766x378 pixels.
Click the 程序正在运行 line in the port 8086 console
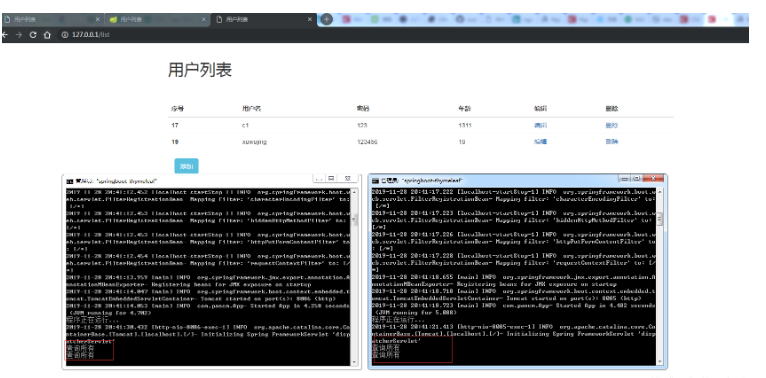point(92,320)
